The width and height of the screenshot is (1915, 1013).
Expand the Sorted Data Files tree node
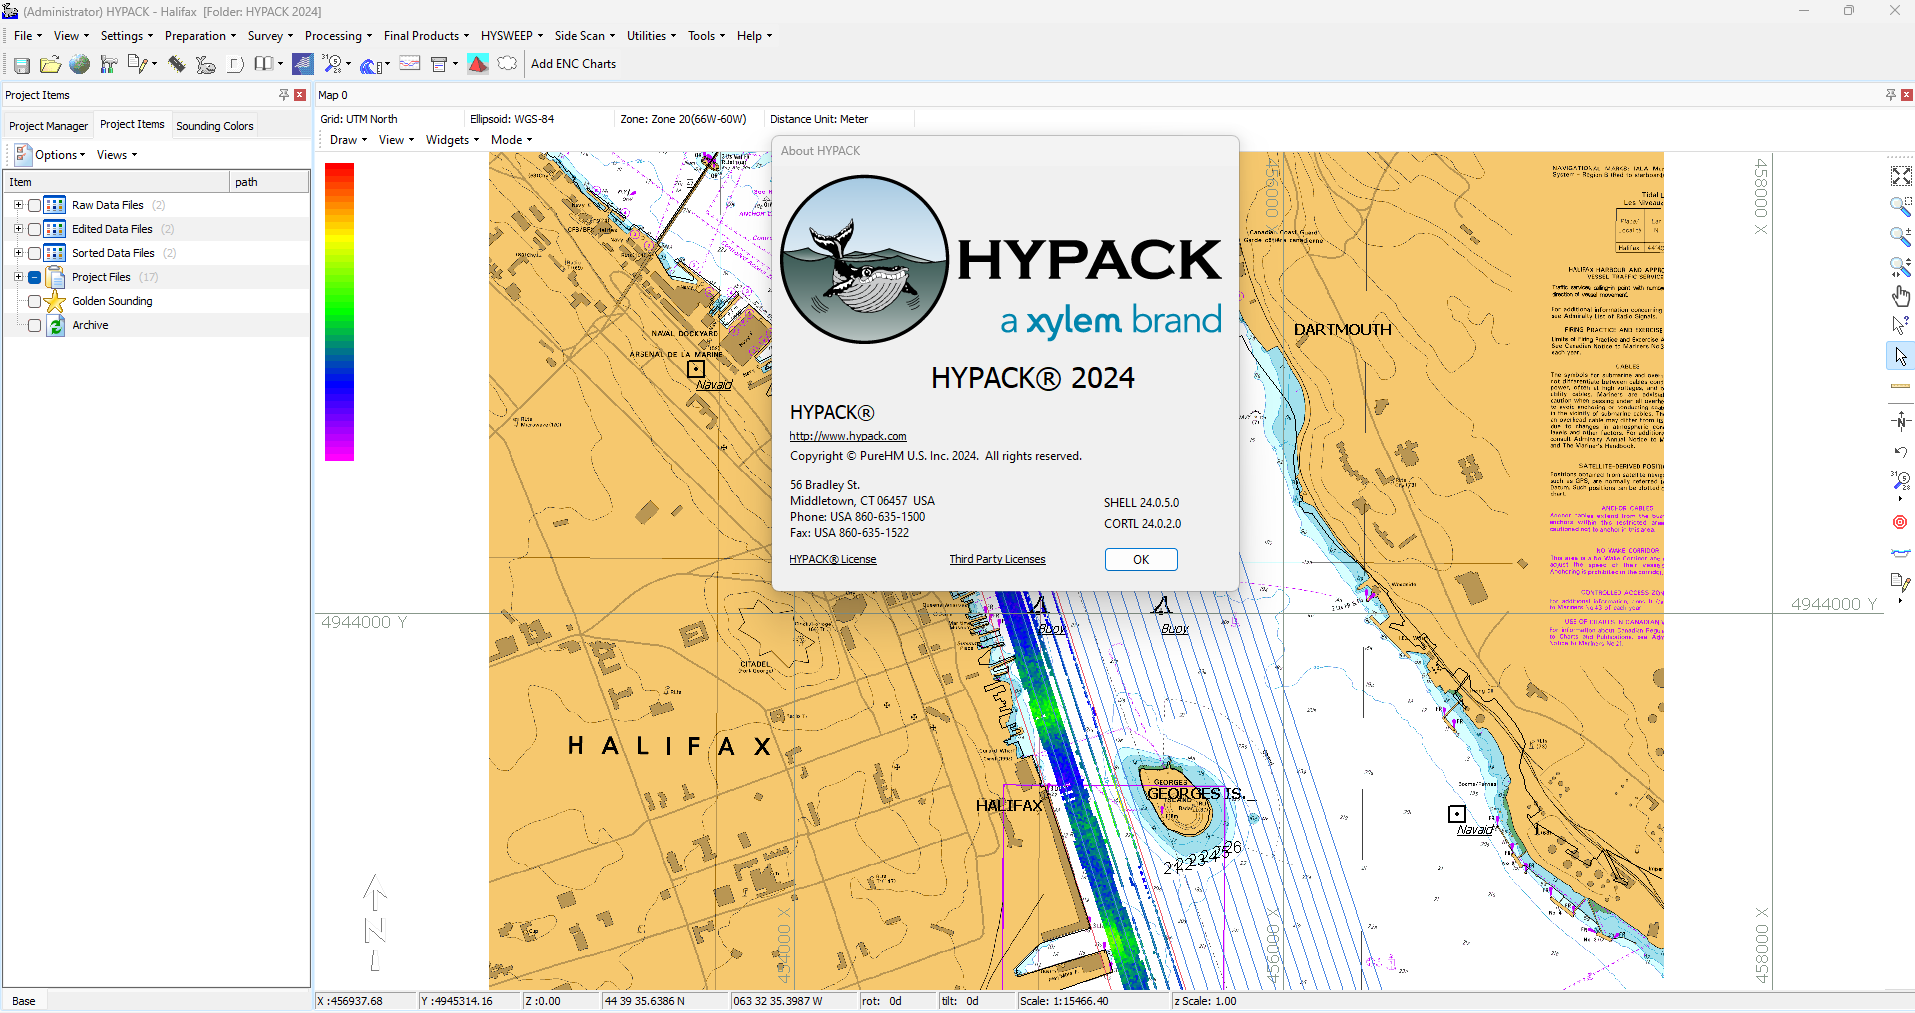coord(18,252)
